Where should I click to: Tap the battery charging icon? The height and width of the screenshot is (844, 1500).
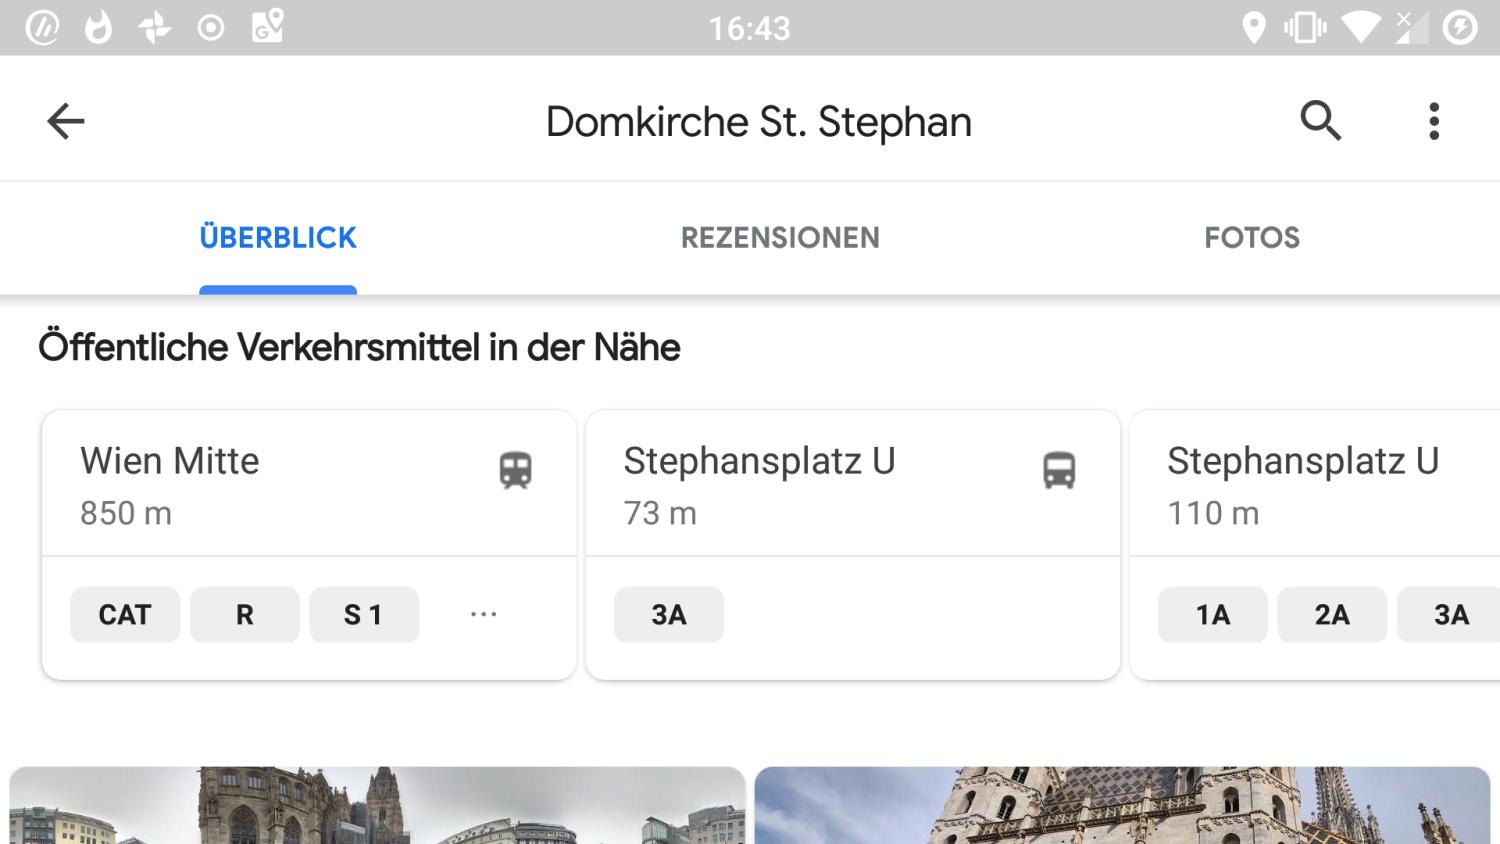point(1460,28)
